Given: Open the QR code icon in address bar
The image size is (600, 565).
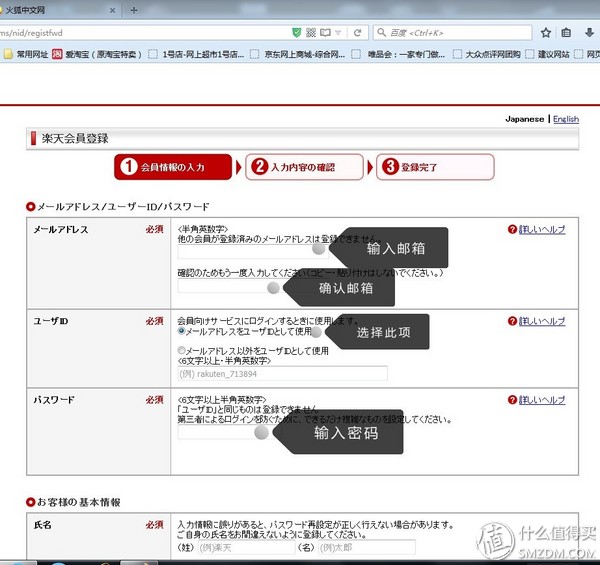Looking at the screenshot, I should [311, 33].
